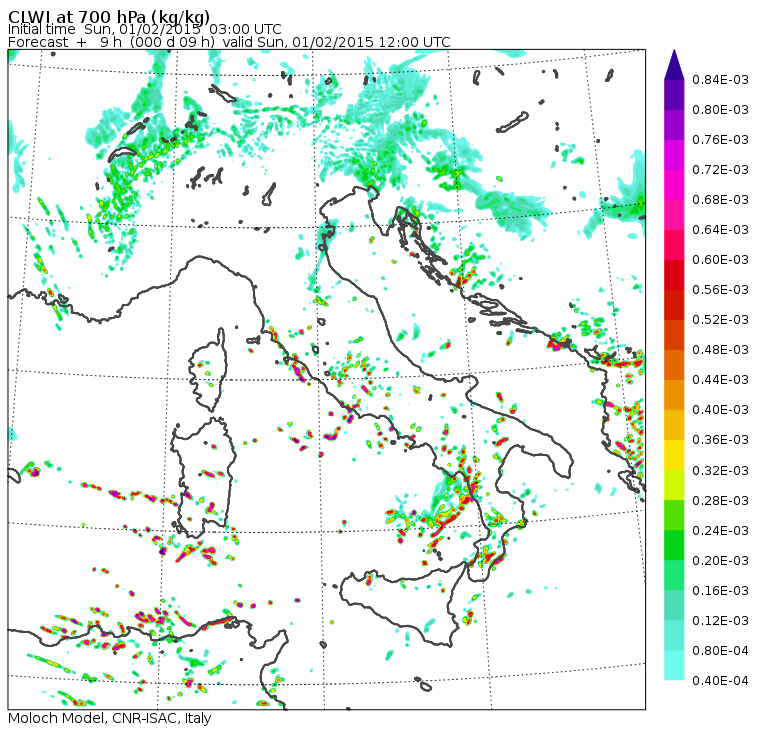Click the 0.56E-03 colorbar label
This screenshot has height=731, width=760.
[x=720, y=290]
